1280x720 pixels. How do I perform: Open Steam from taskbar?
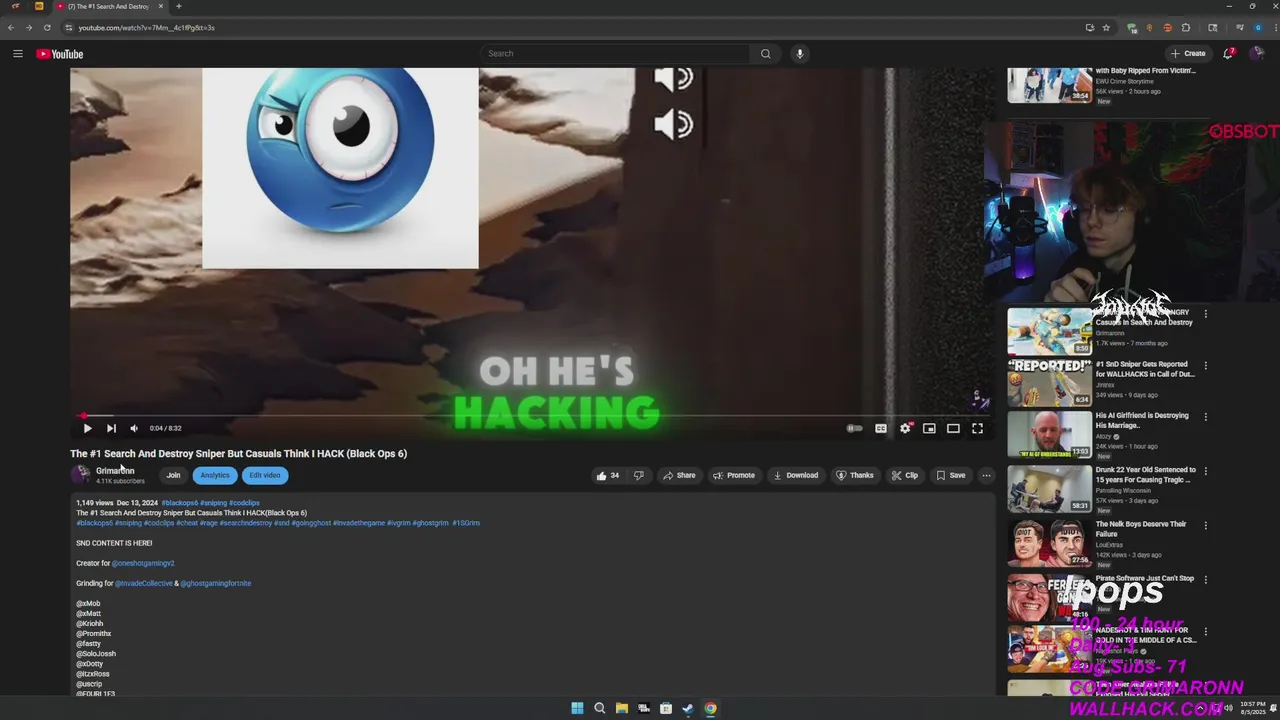(x=688, y=708)
